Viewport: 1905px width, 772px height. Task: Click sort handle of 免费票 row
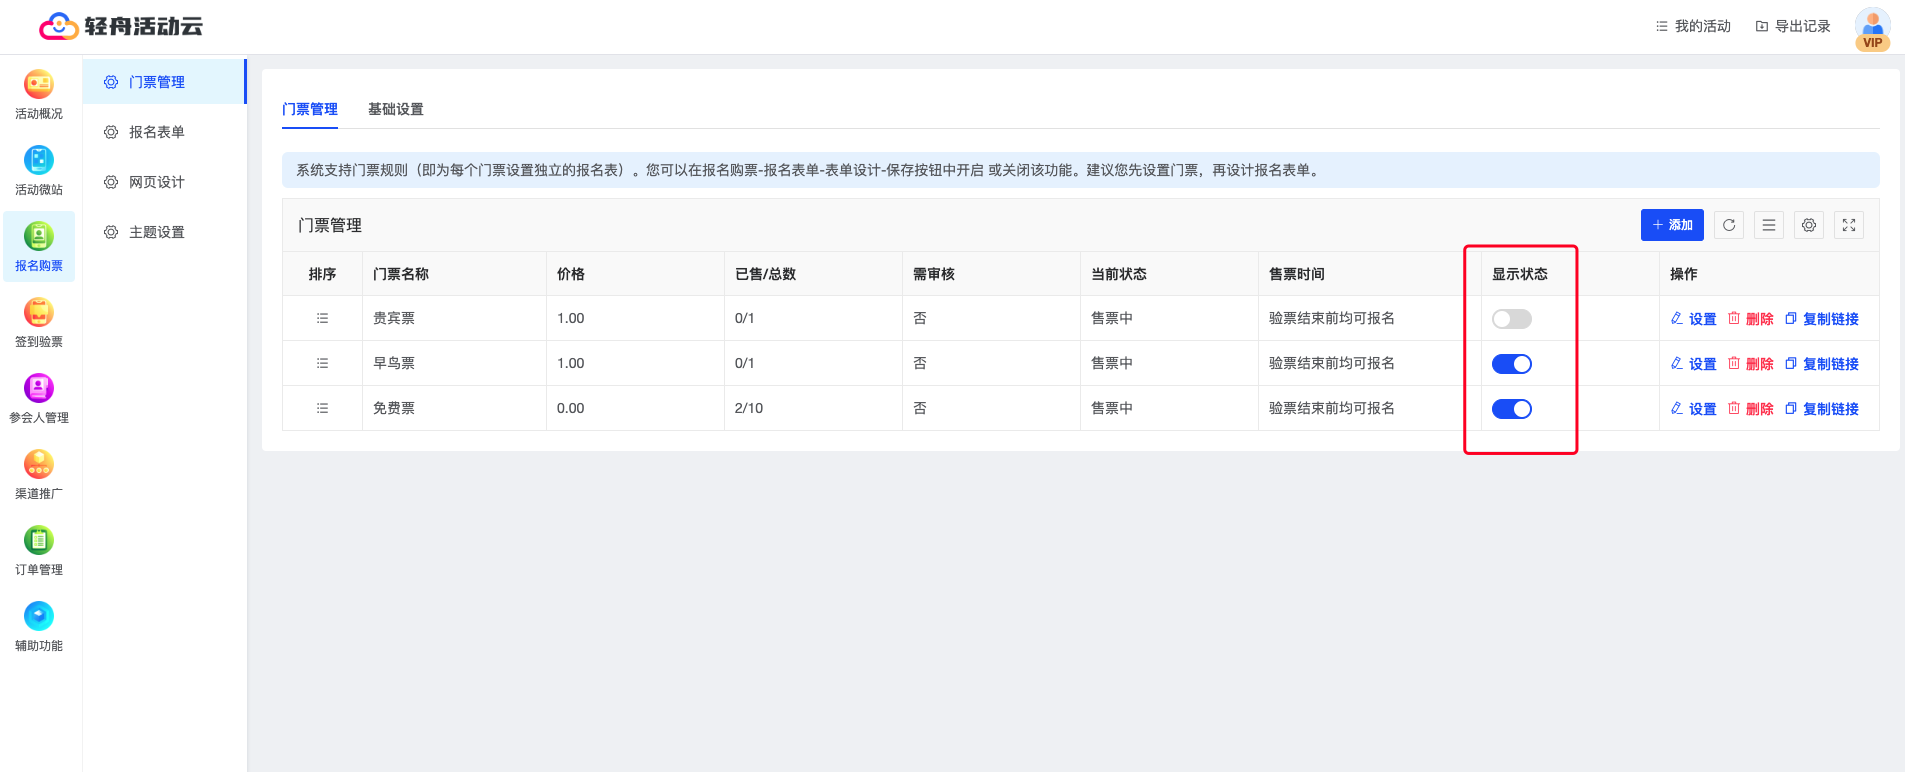(322, 408)
